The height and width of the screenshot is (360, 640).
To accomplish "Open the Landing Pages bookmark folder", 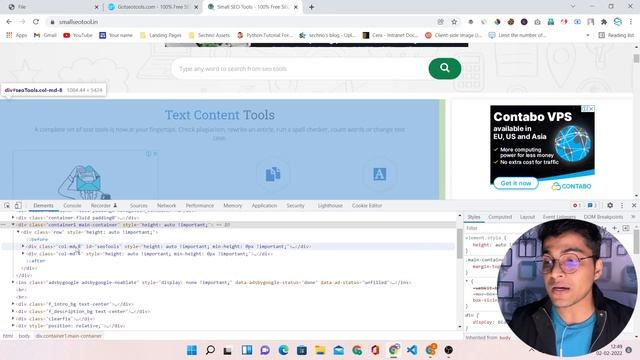I will pyautogui.click(x=160, y=35).
